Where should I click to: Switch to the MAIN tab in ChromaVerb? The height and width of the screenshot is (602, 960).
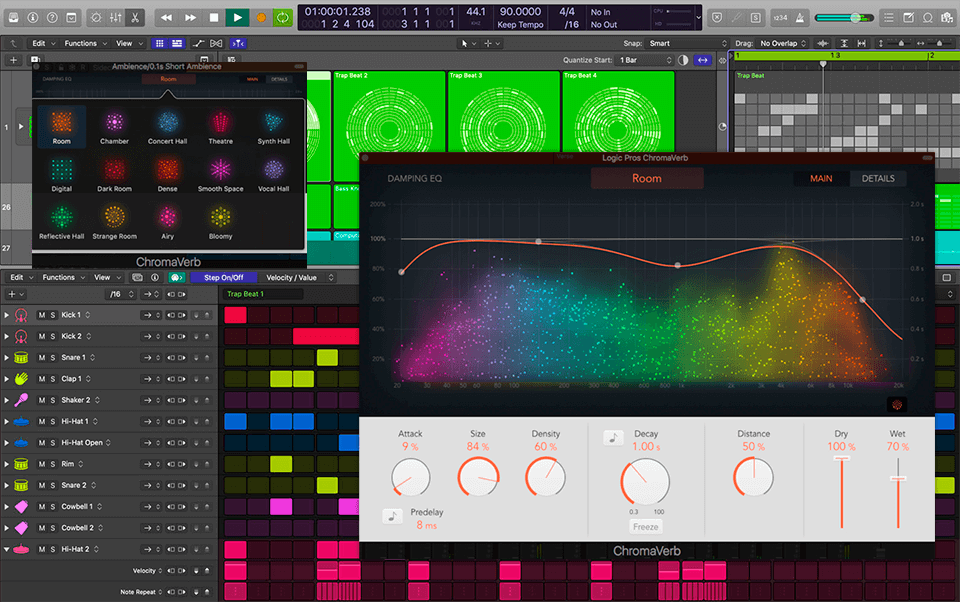pyautogui.click(x=821, y=179)
